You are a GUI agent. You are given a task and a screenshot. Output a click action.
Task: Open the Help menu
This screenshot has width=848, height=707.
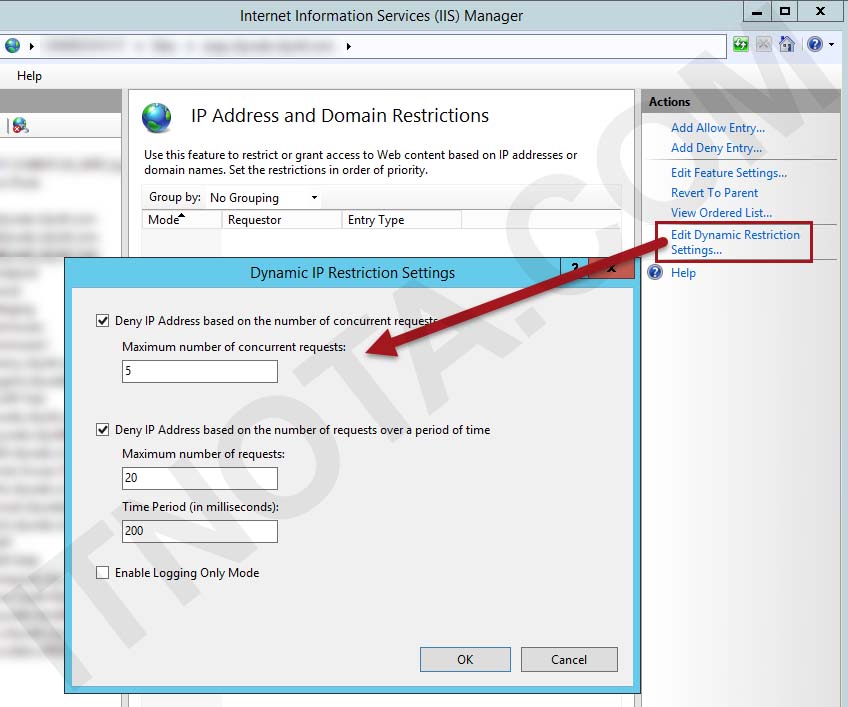tap(29, 76)
